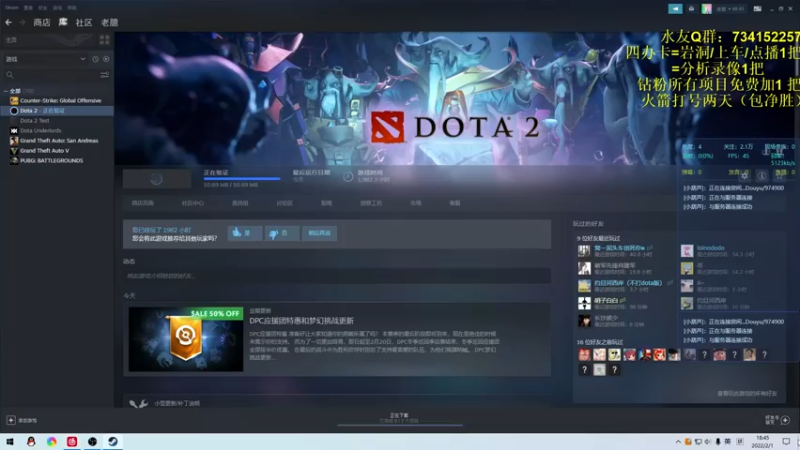
Task: Click the loading play button for Dota 2
Action: 157,179
